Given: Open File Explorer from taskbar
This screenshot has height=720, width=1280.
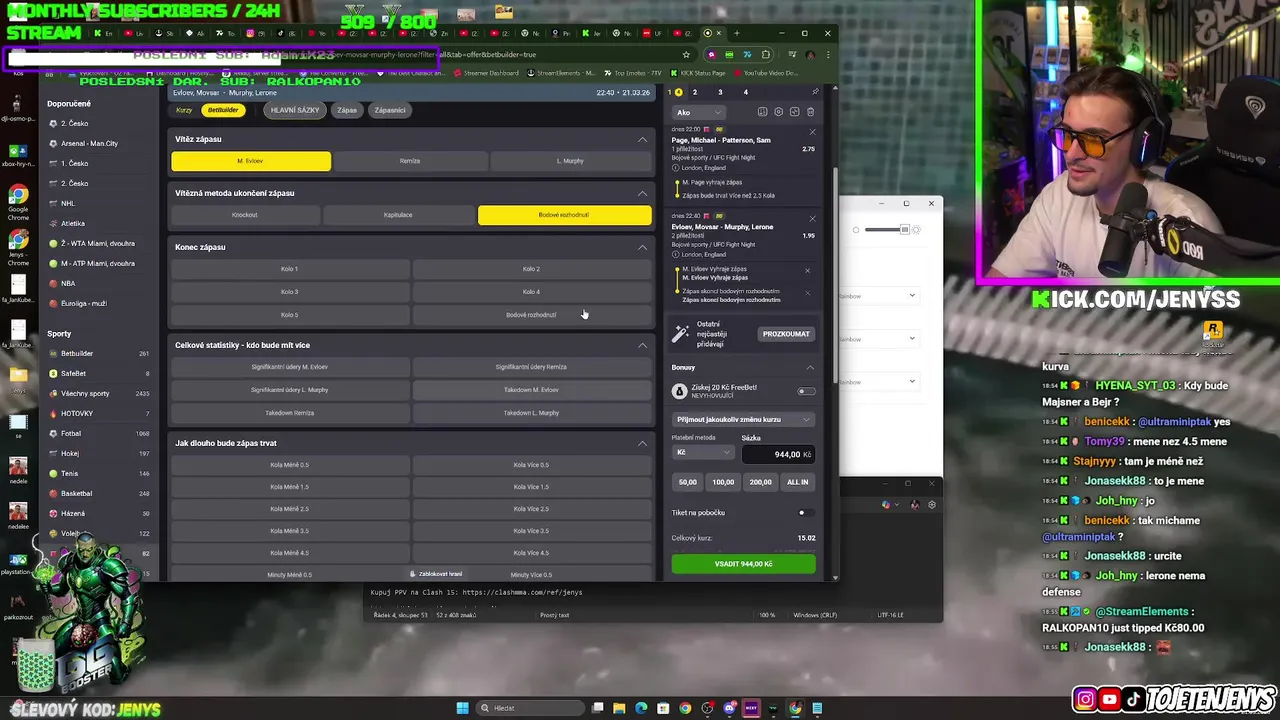Looking at the screenshot, I should 619,708.
